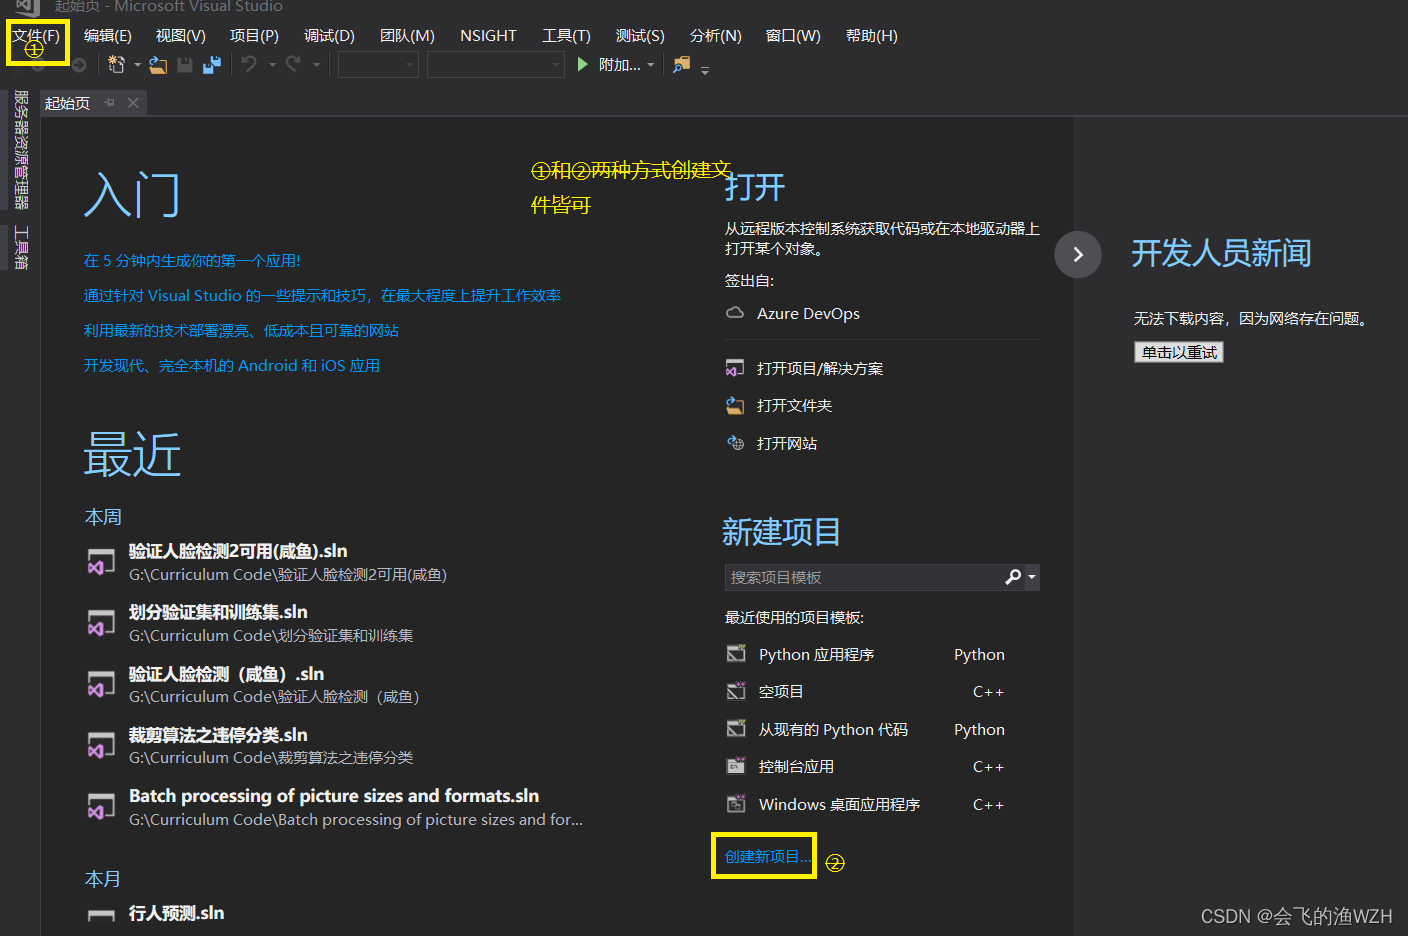Viewport: 1408px width, 936px height.
Task: Open the 分析(N) menu
Action: pyautogui.click(x=715, y=36)
